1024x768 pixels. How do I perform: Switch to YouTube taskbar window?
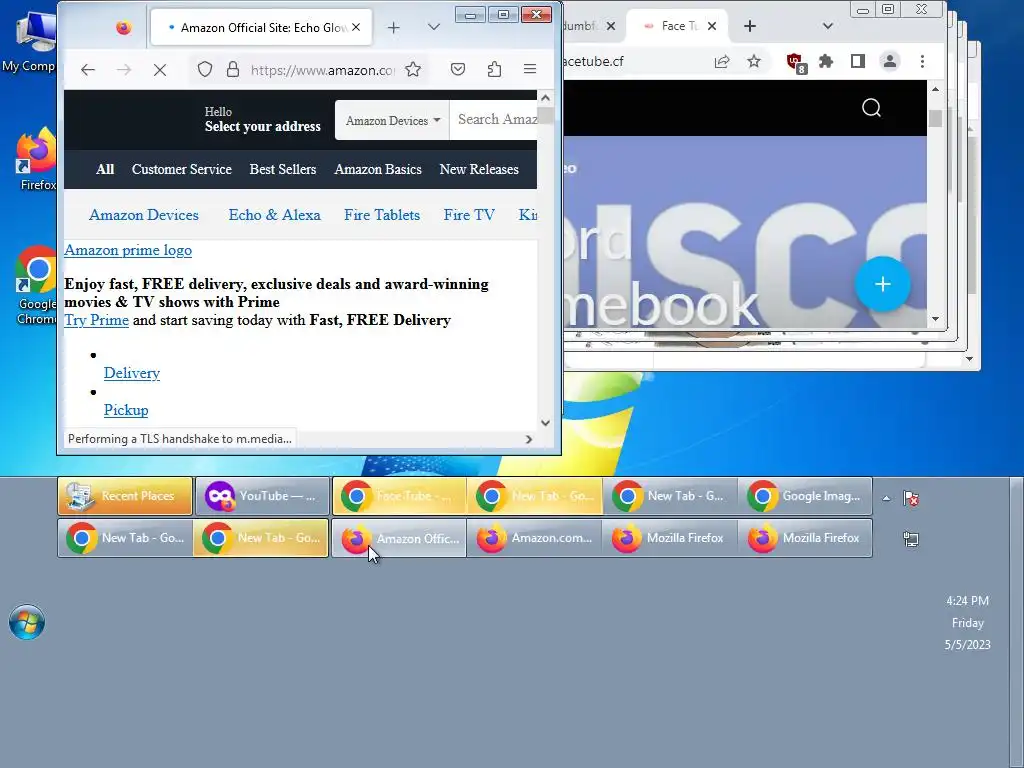(262, 496)
